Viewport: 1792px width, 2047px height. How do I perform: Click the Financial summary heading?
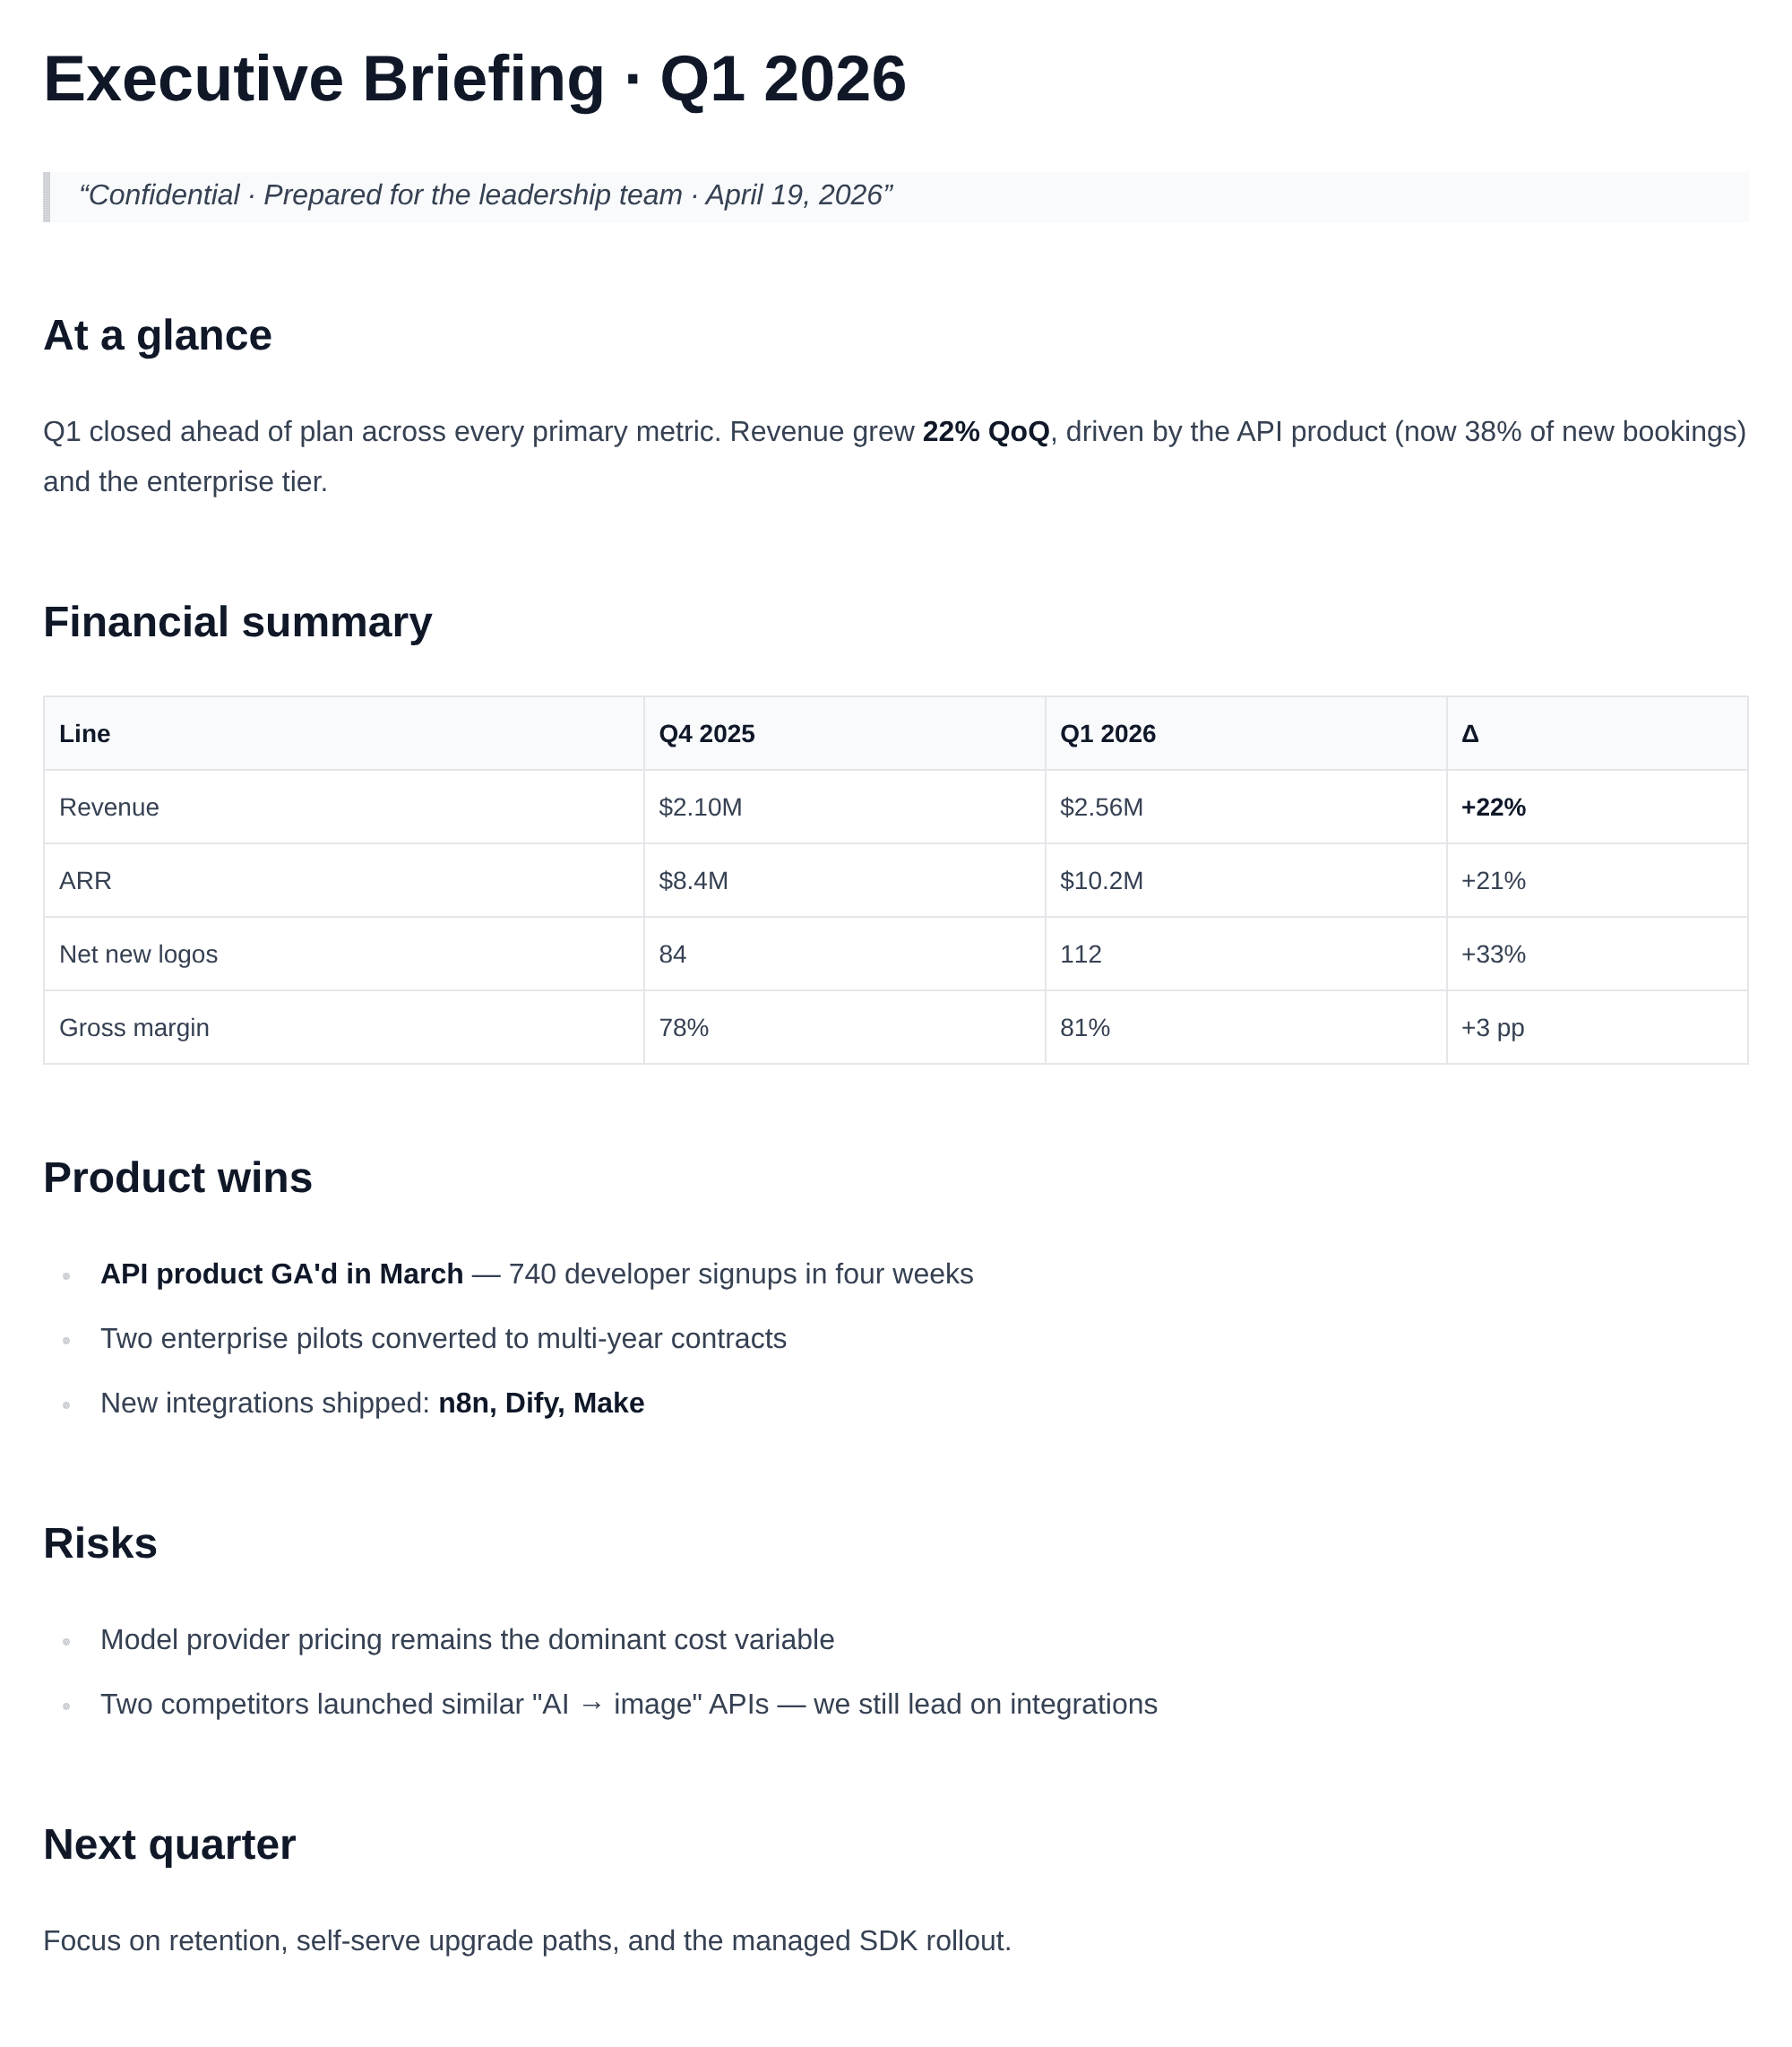(x=237, y=622)
